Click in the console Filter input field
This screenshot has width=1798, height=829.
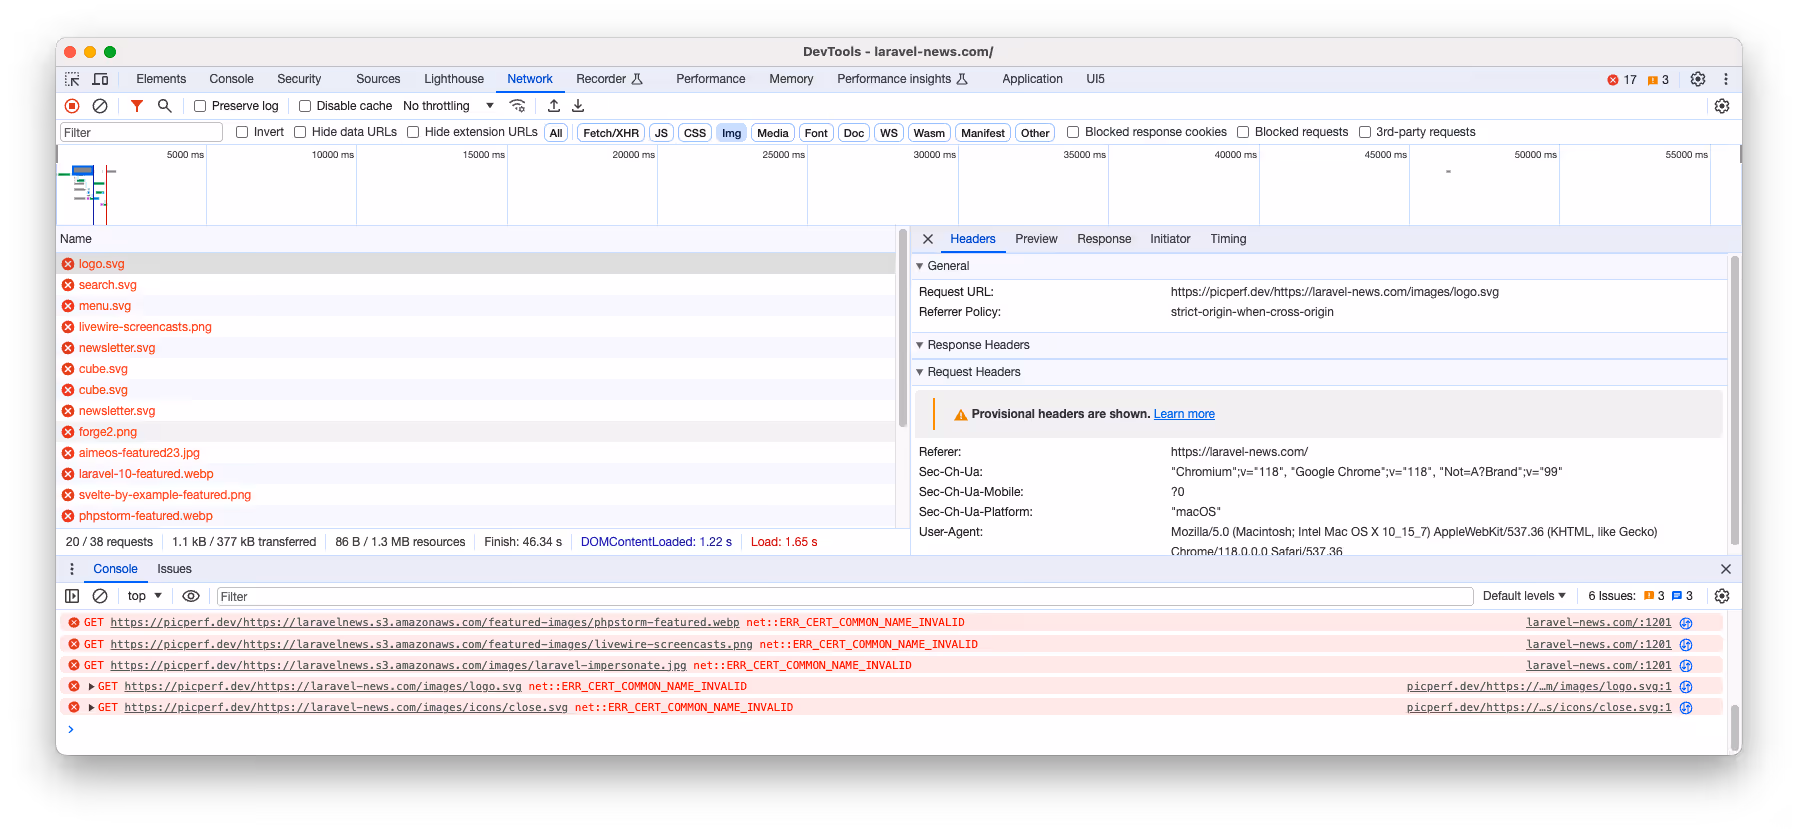click(845, 596)
